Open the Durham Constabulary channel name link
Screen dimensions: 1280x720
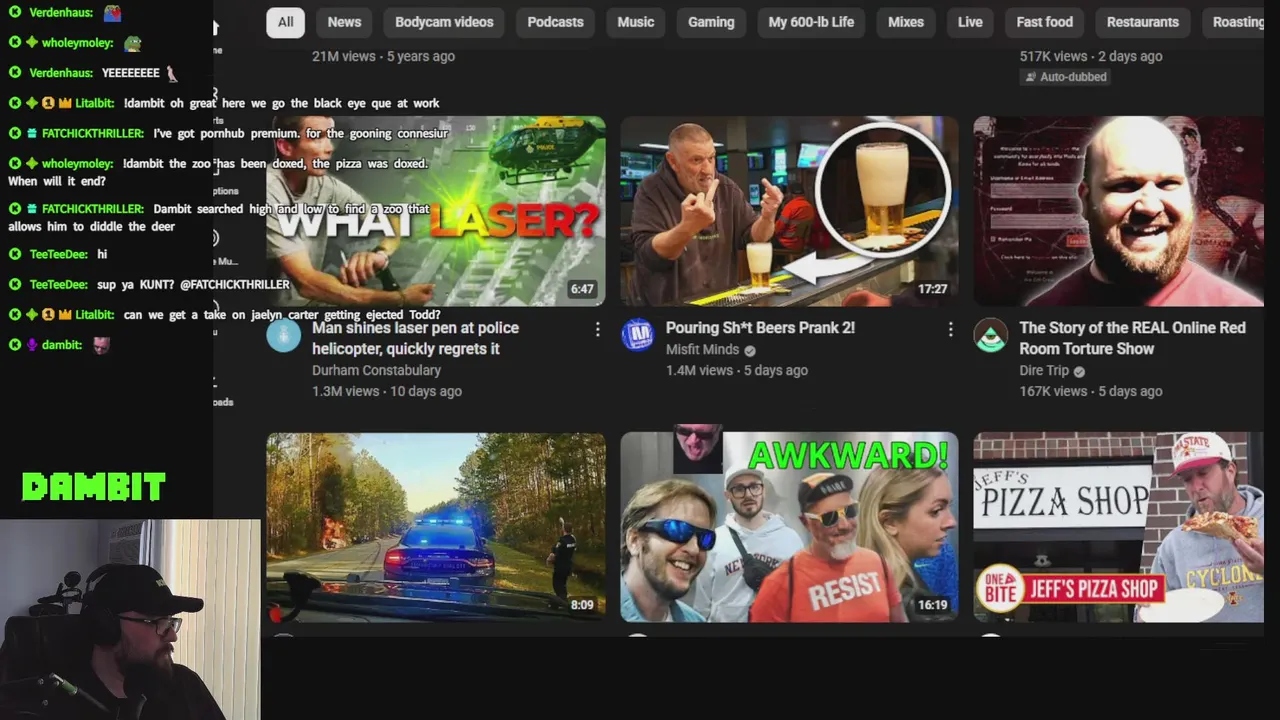point(376,370)
